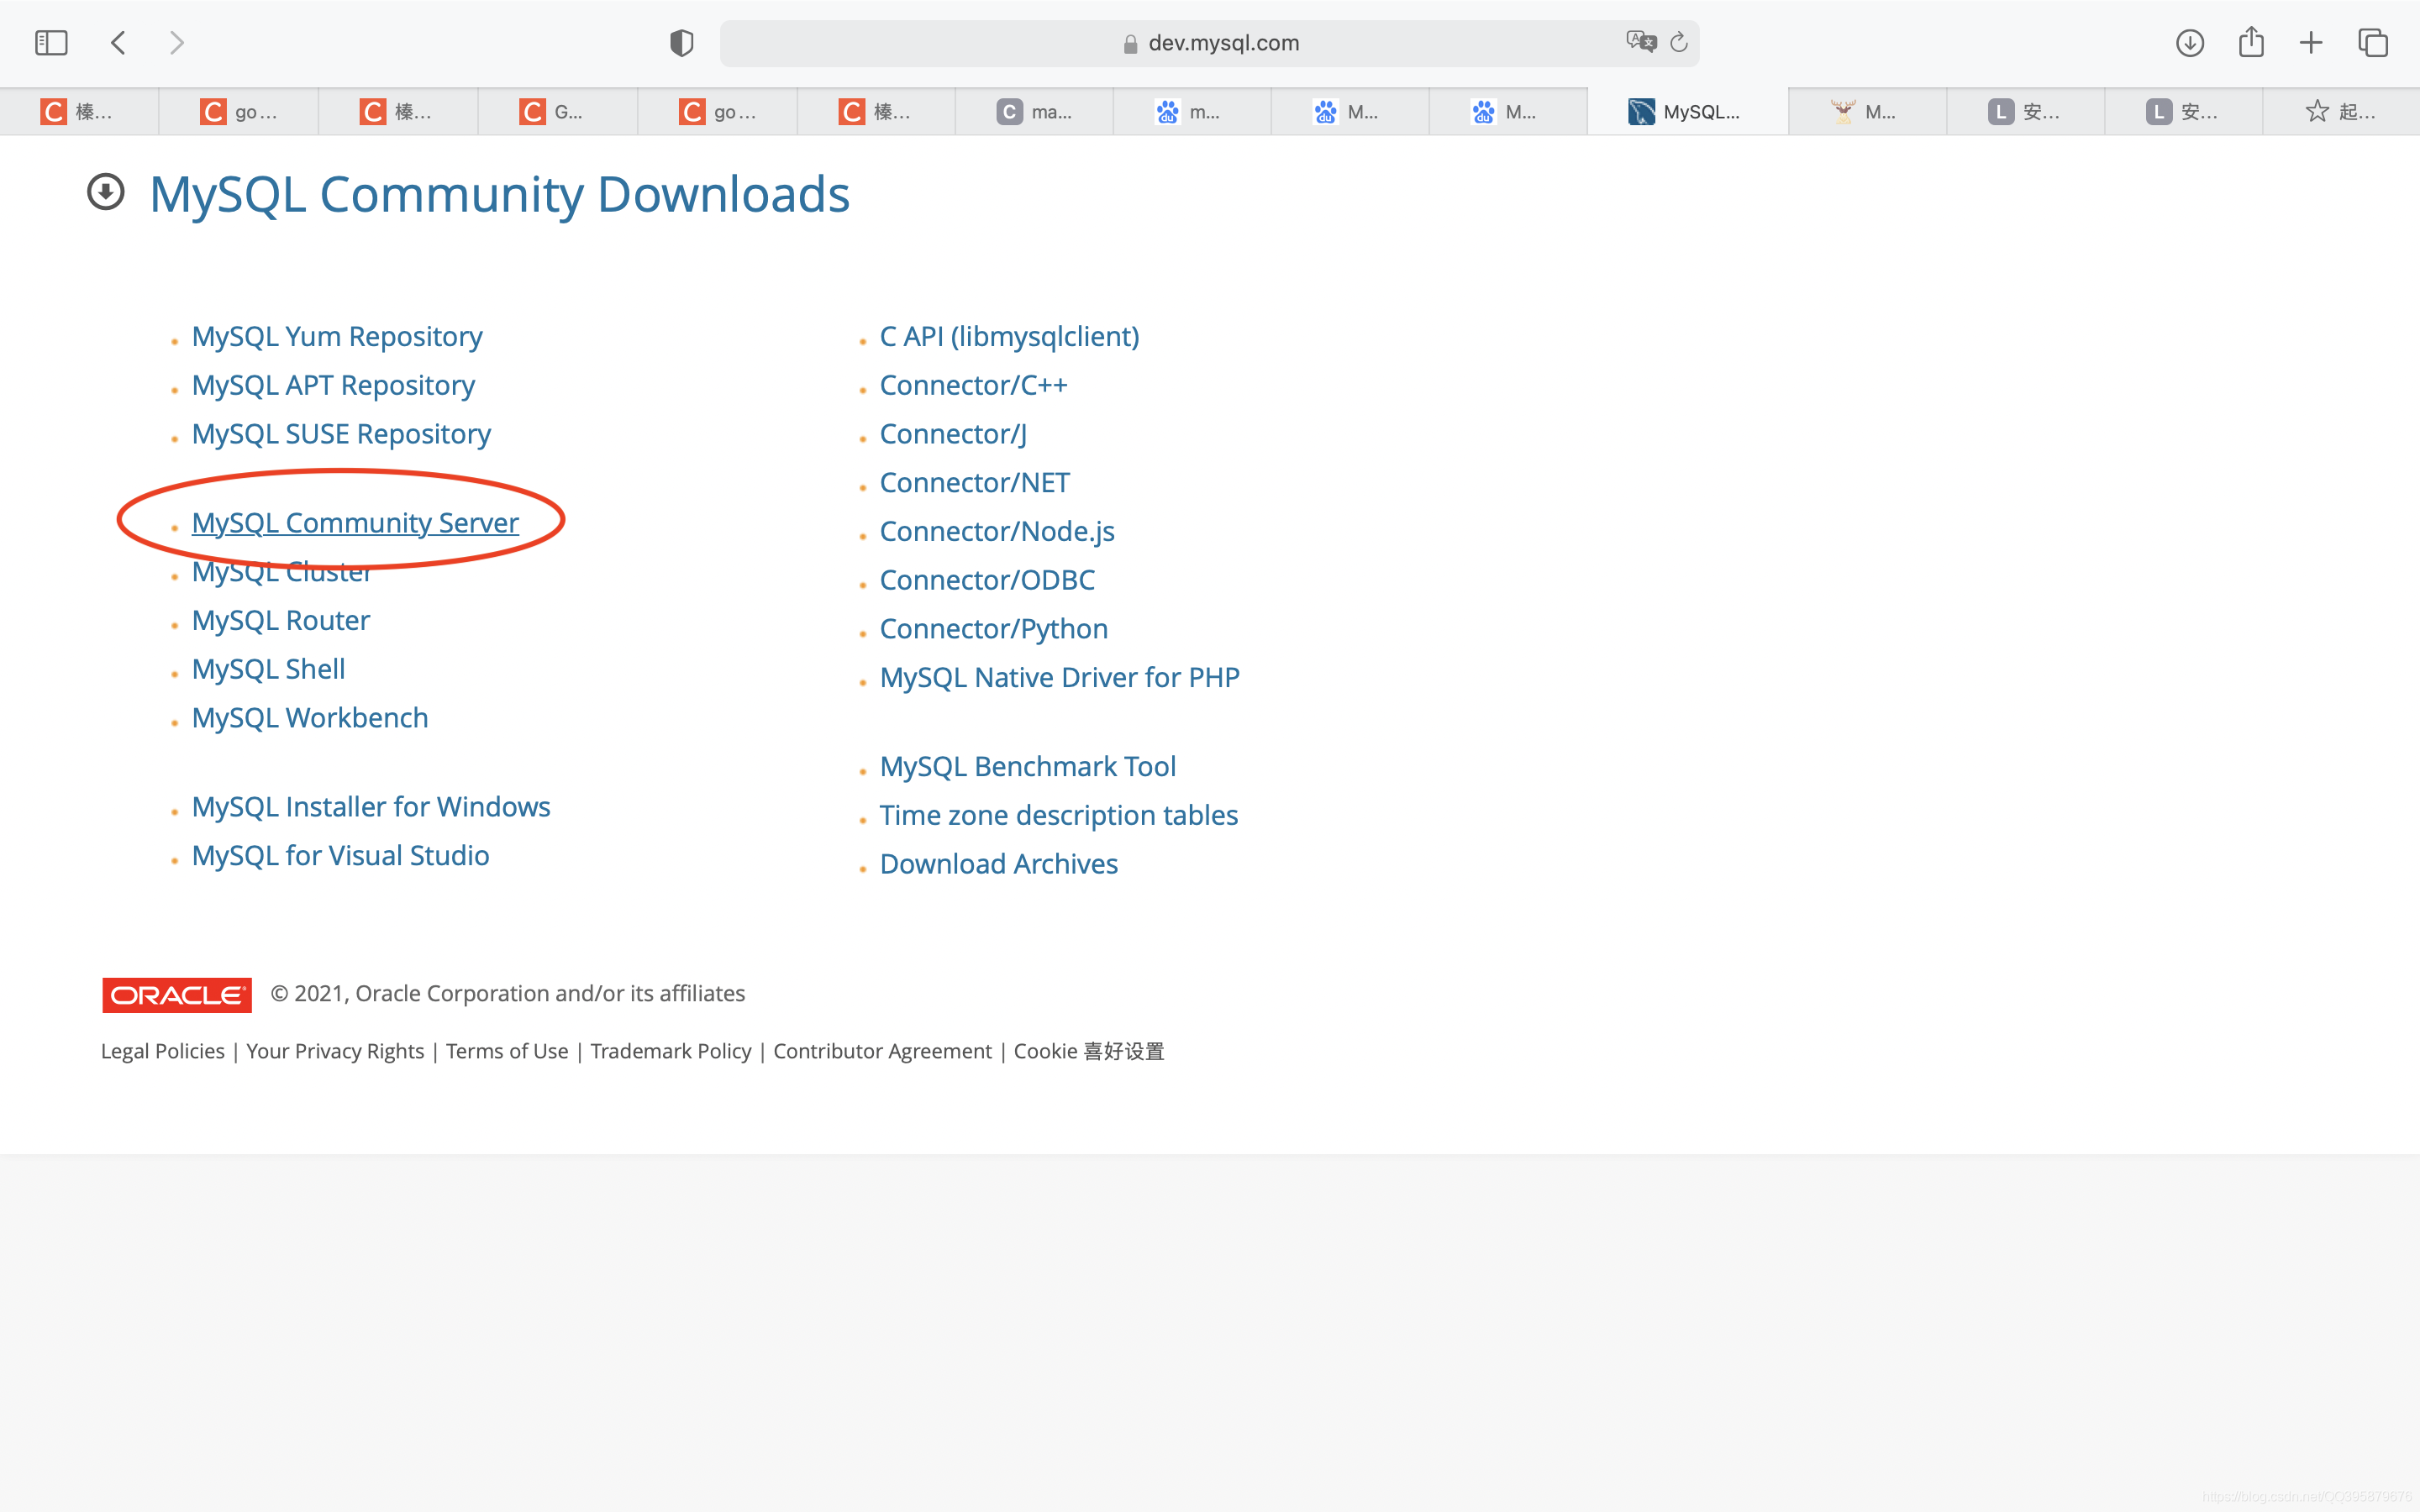The width and height of the screenshot is (2420, 1512).
Task: Click the translate icon in the address bar
Action: 1641,42
